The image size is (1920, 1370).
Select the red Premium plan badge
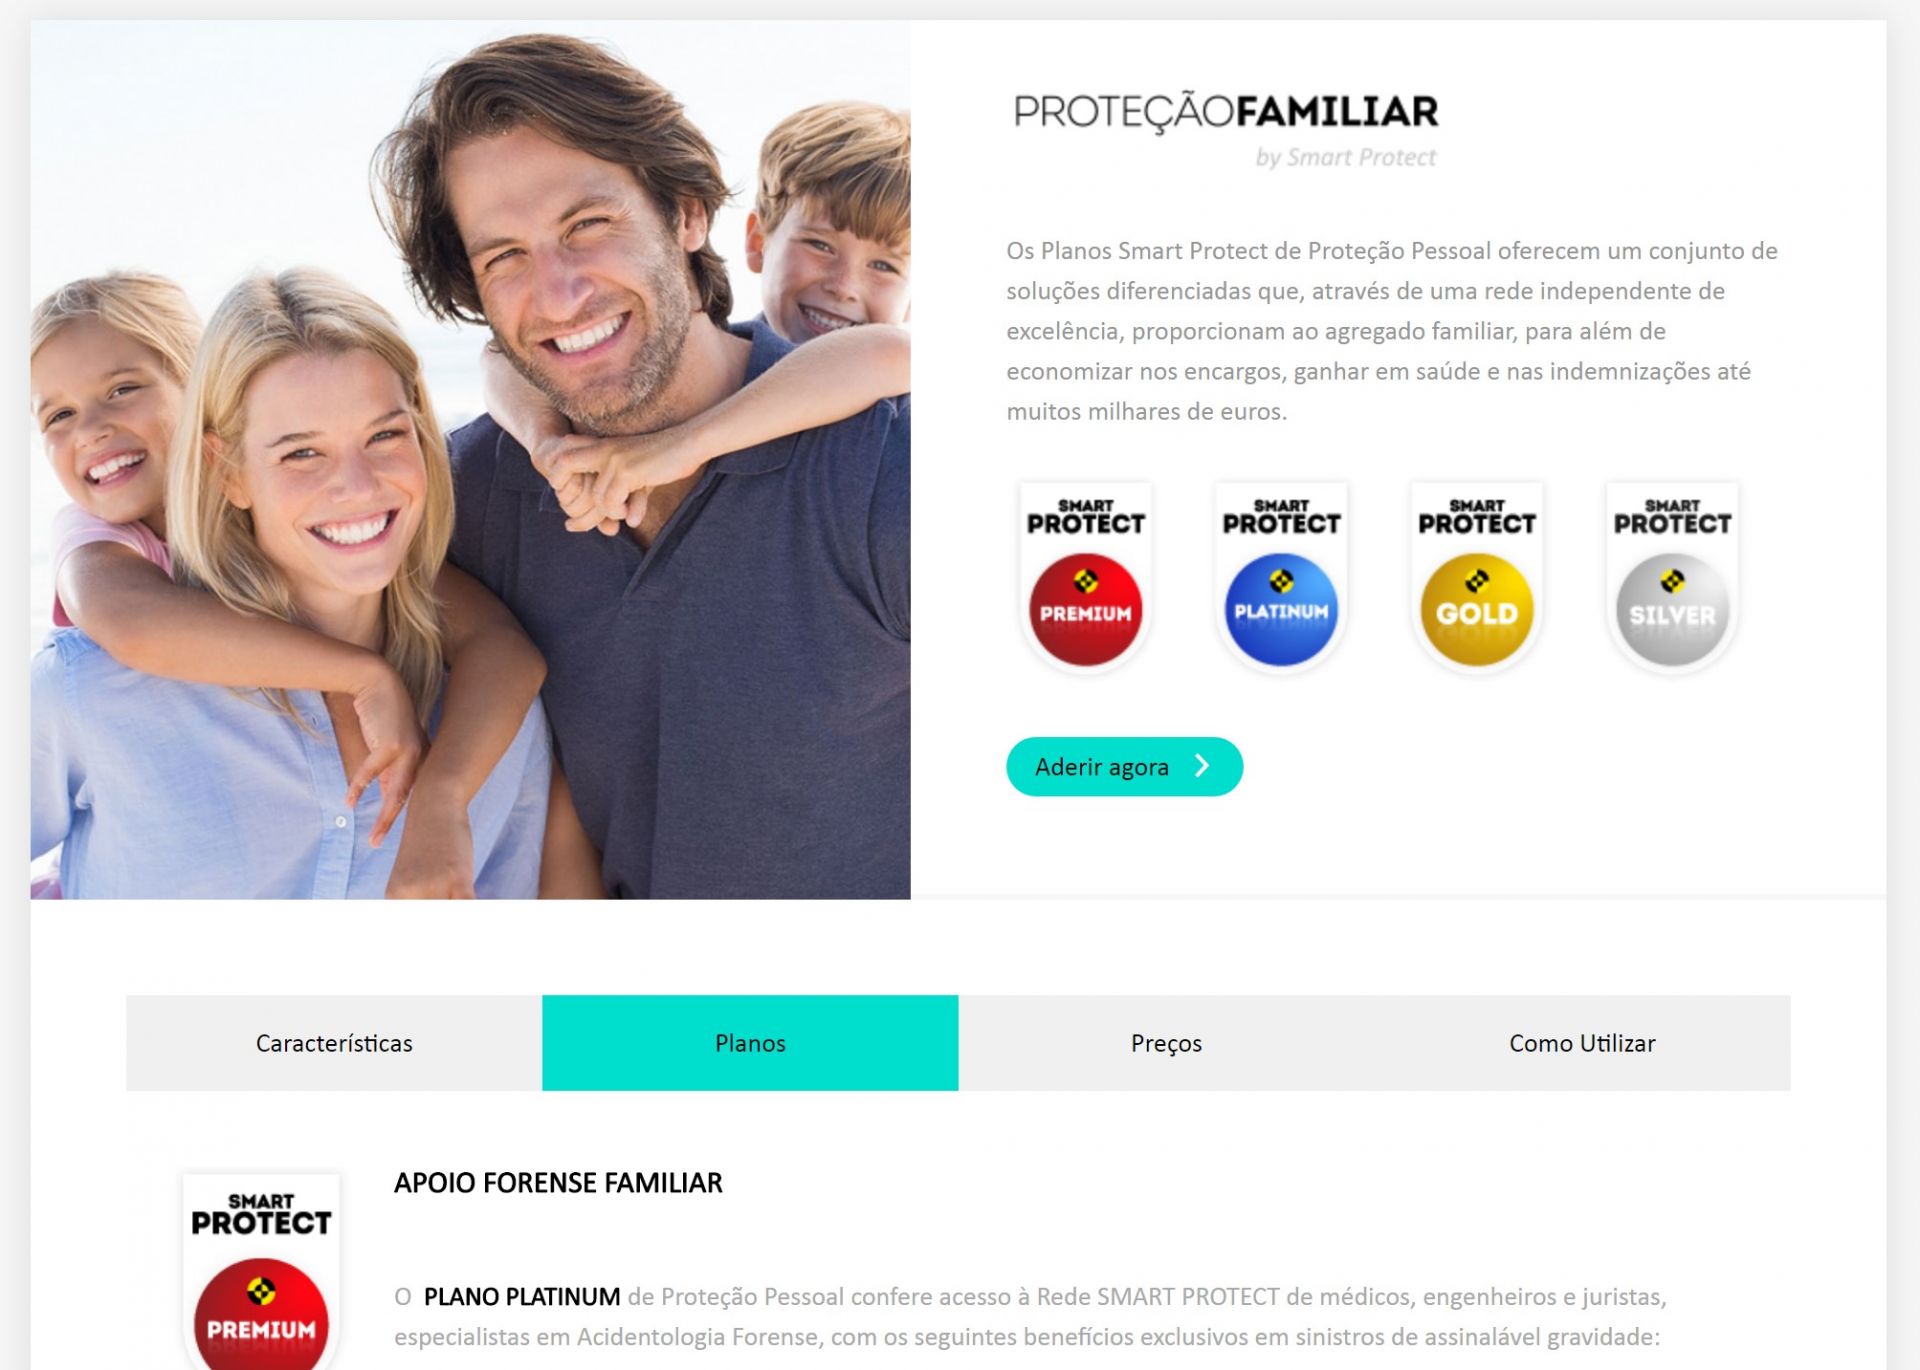[1085, 578]
